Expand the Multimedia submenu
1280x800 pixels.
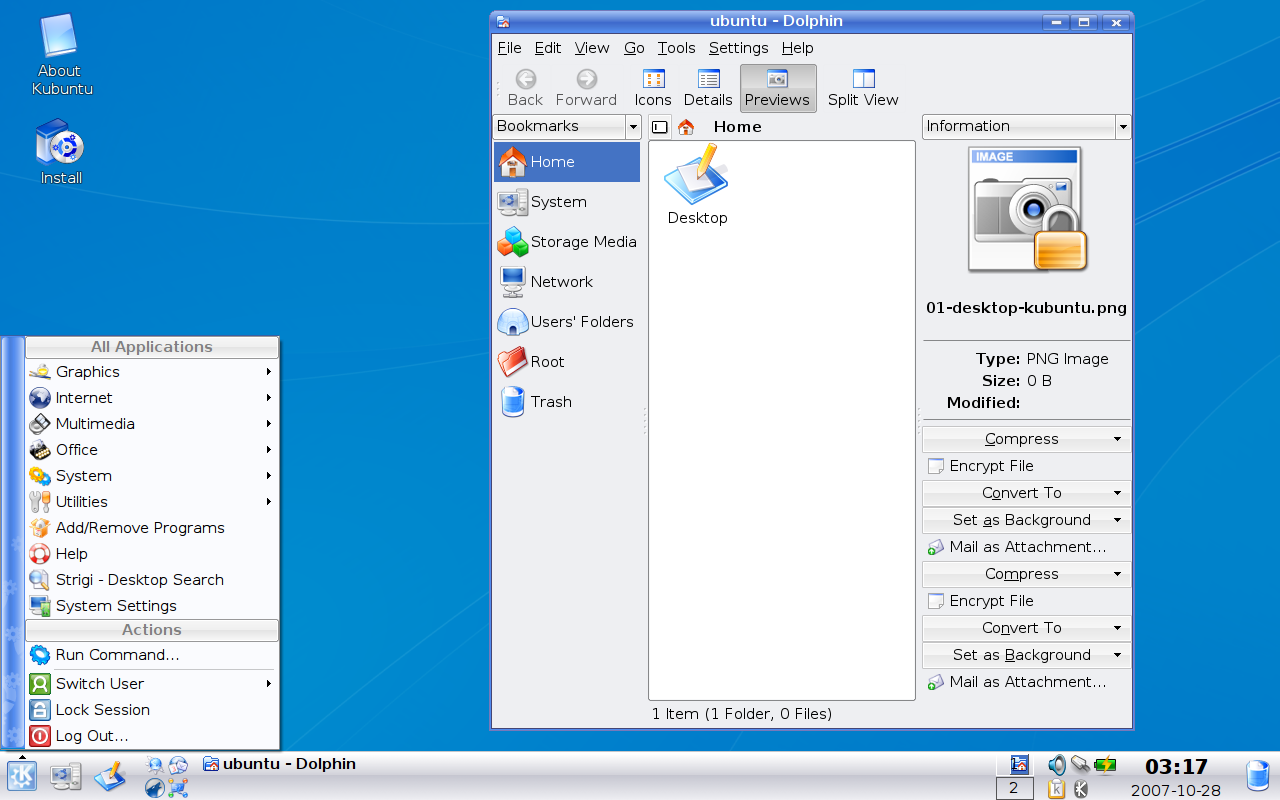coord(152,424)
